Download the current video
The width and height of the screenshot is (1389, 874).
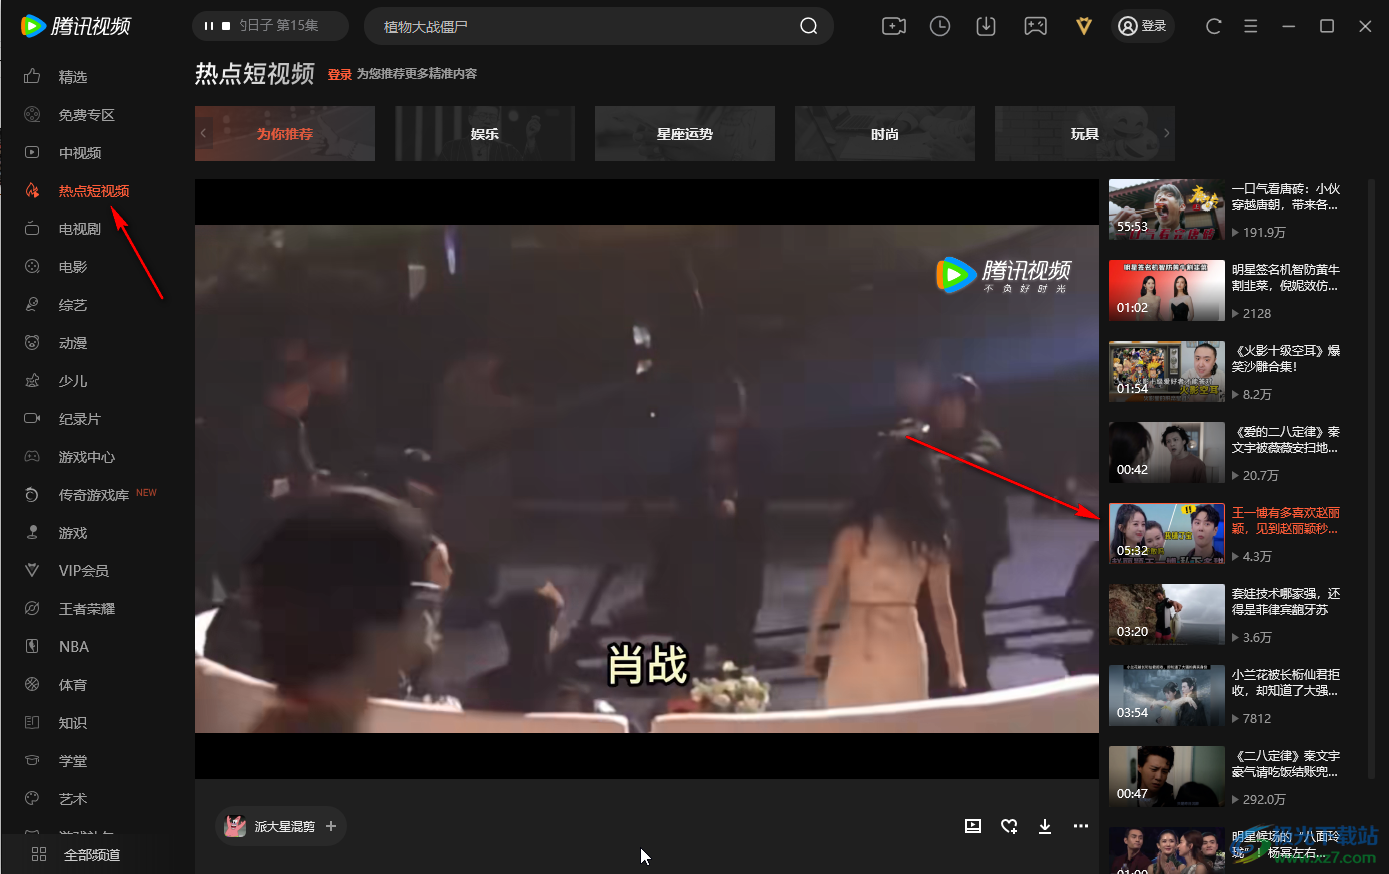pyautogui.click(x=1045, y=826)
